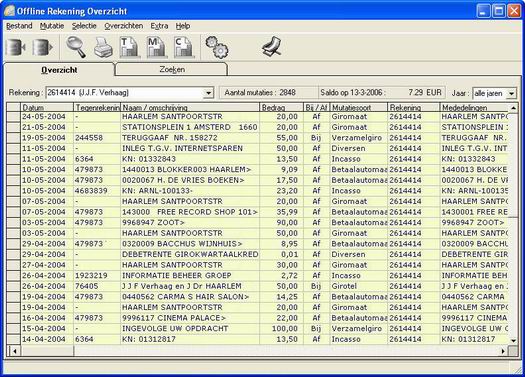
Task: Select the Overzicht tab
Action: tap(59, 70)
